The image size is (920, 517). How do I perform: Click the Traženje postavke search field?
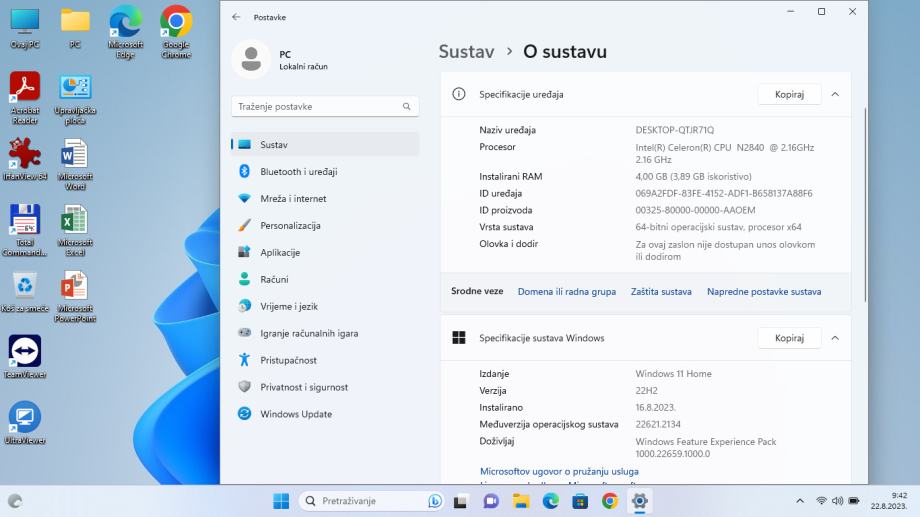(315, 106)
